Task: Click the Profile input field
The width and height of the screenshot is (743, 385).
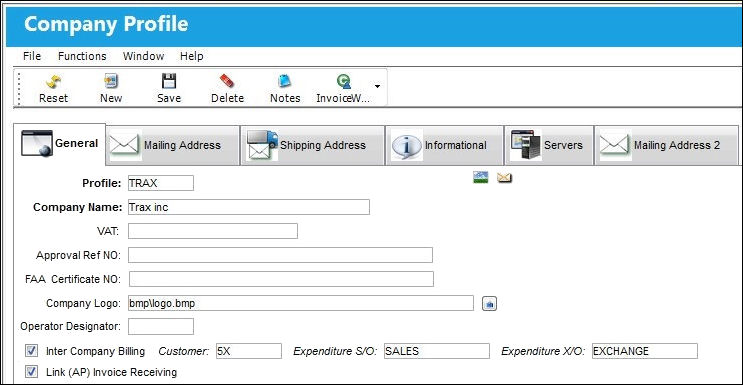Action: [x=161, y=183]
